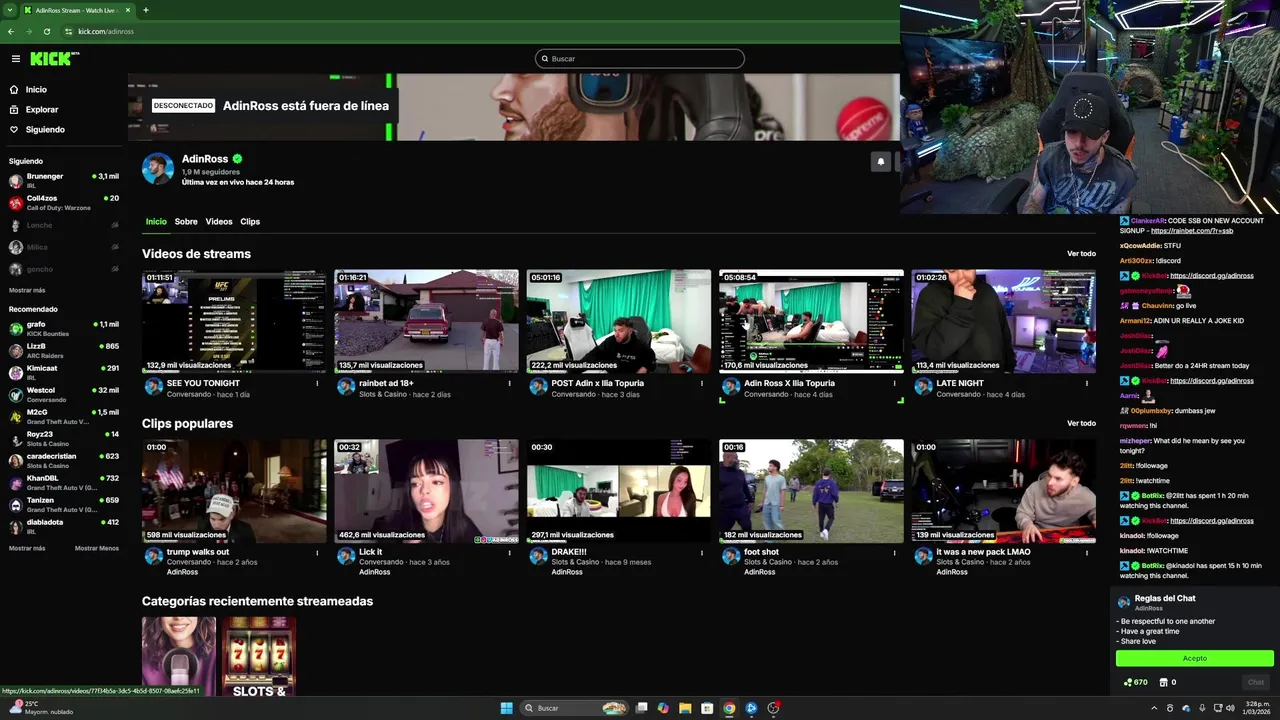Viewport: 1280px width, 720px height.
Task: Click Ver todo for Videos de streams
Action: pos(1081,254)
